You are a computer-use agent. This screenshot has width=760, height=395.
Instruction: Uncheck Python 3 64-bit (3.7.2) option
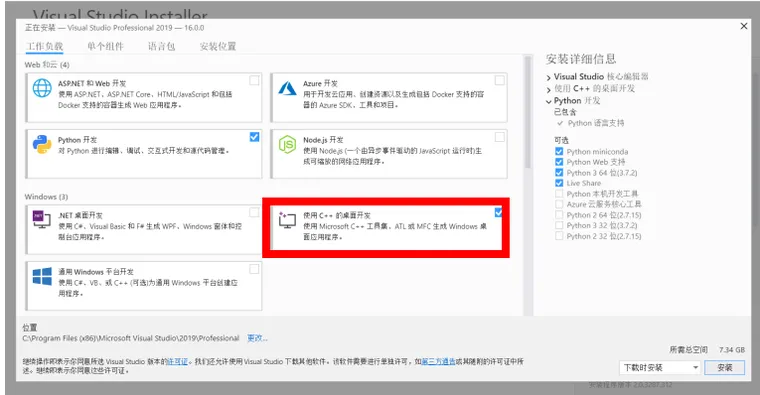click(x=559, y=173)
